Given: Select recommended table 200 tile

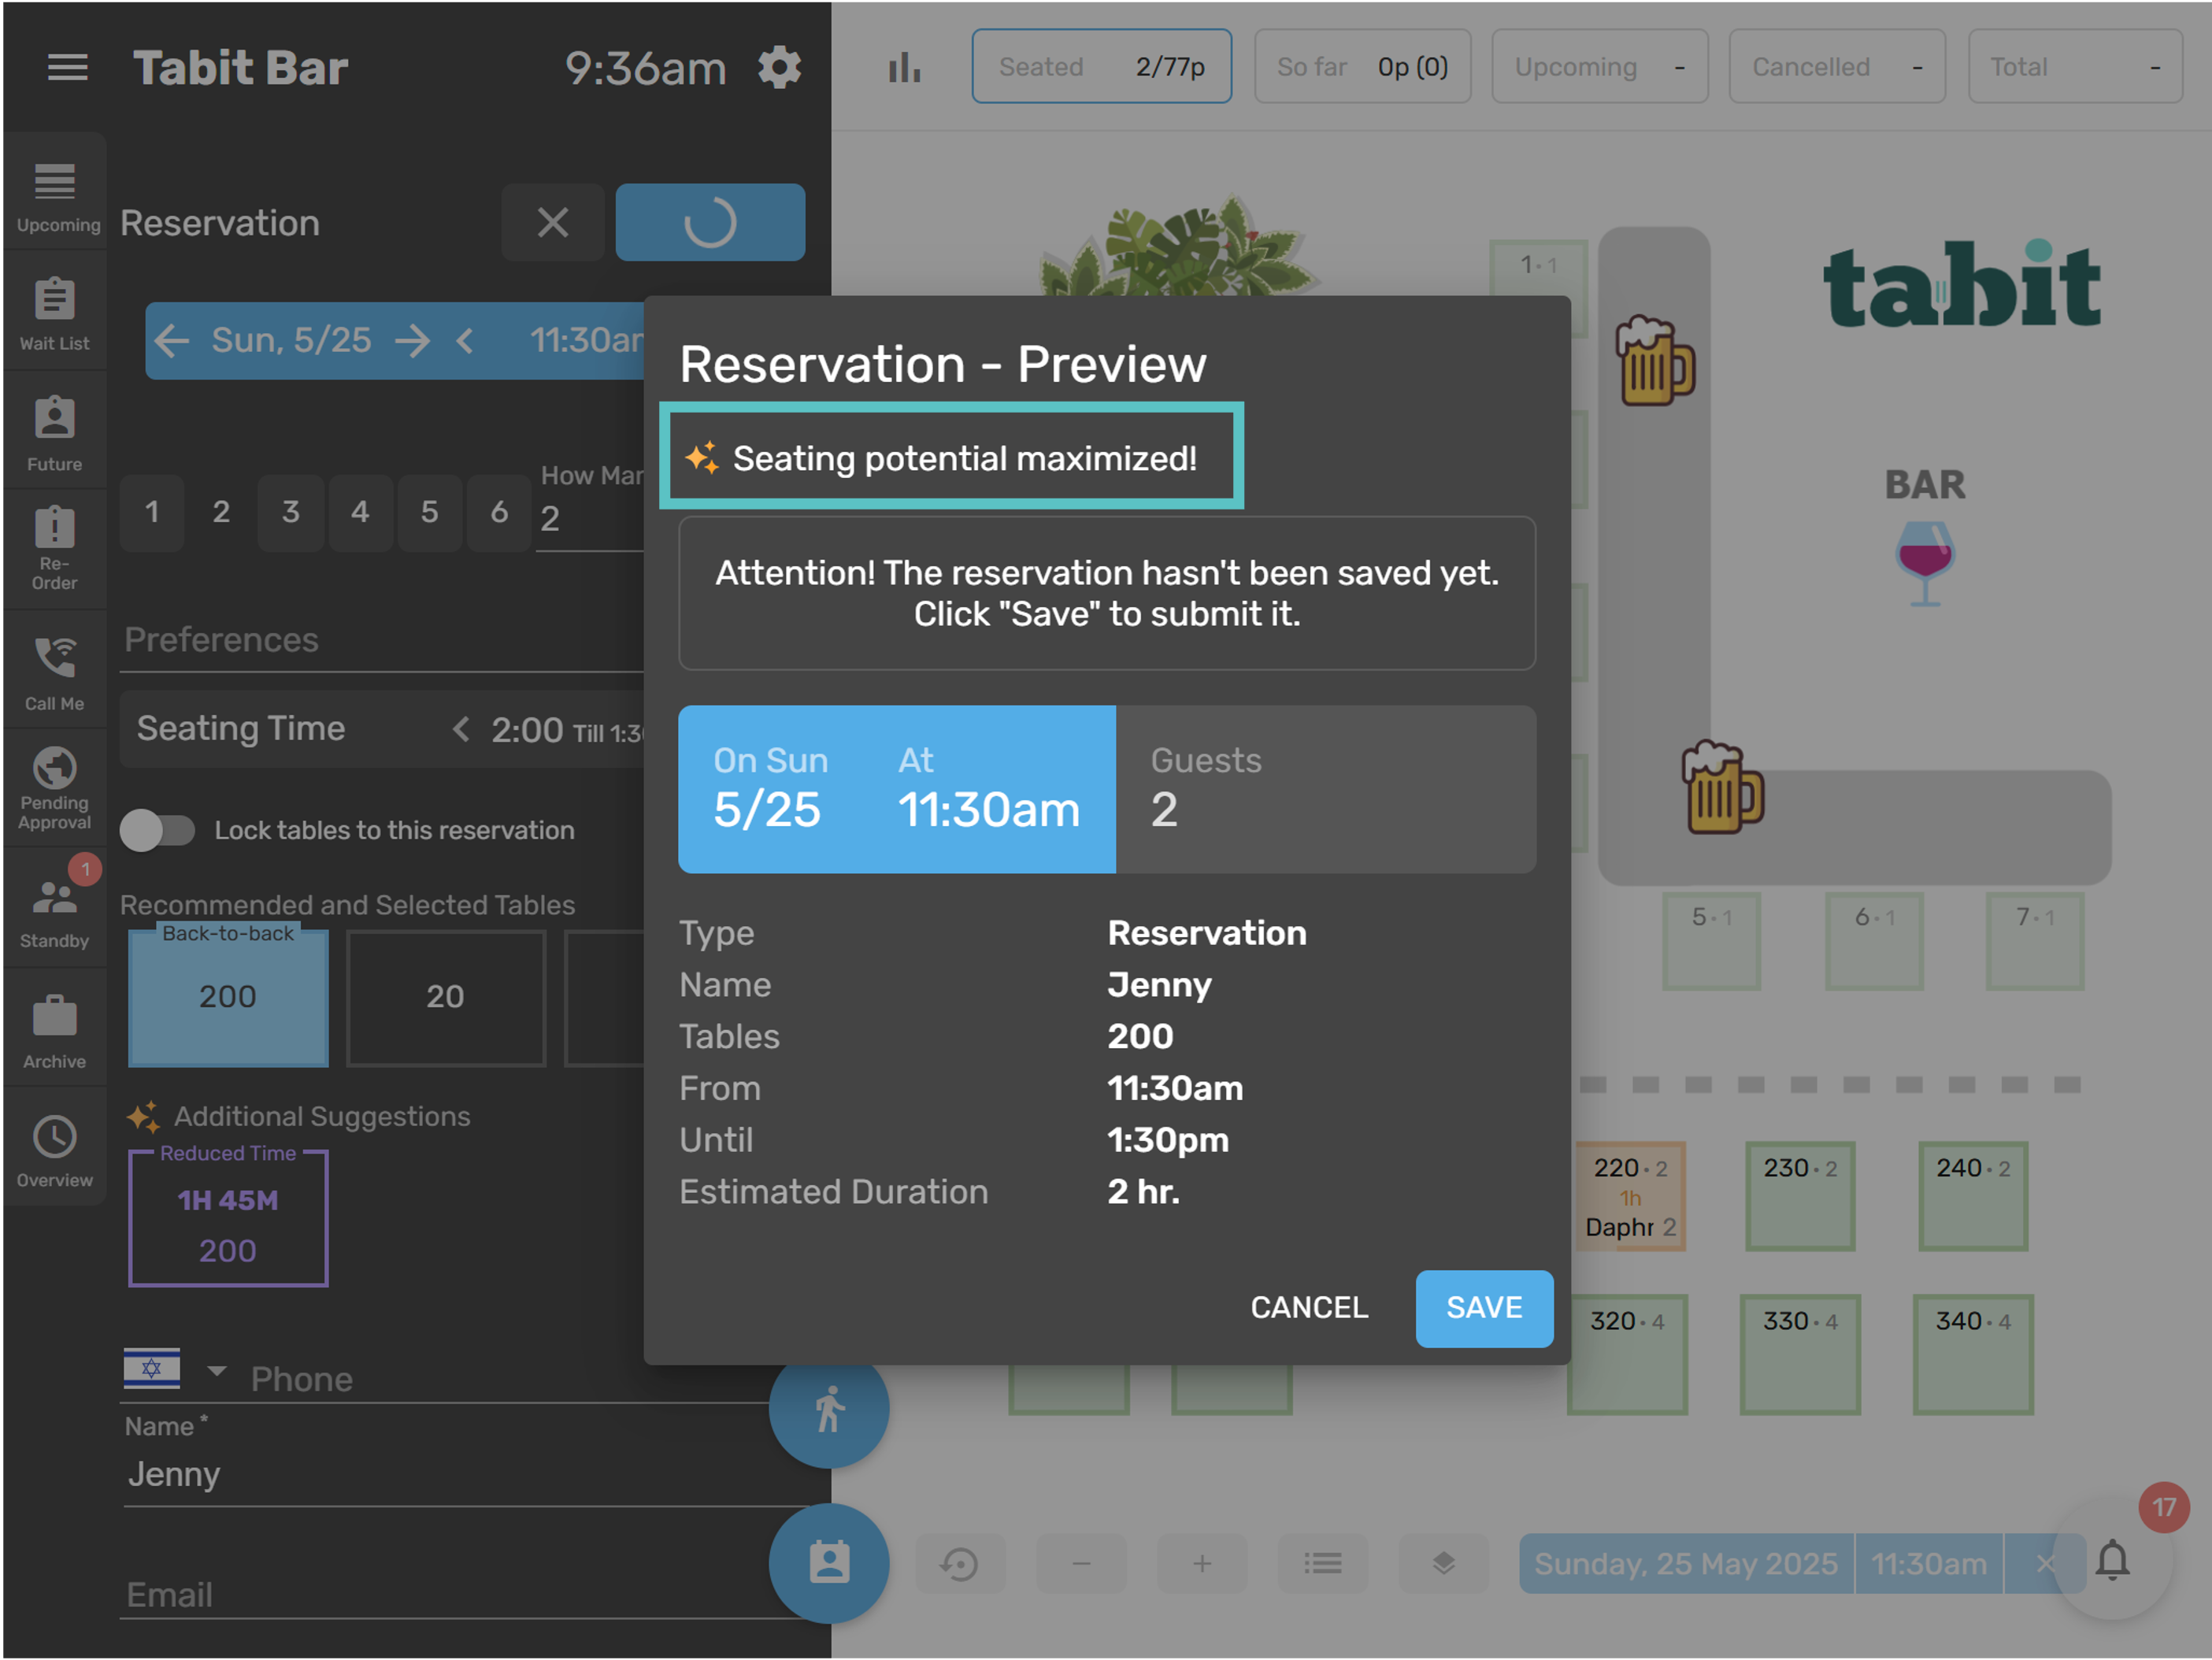Looking at the screenshot, I should click(228, 997).
